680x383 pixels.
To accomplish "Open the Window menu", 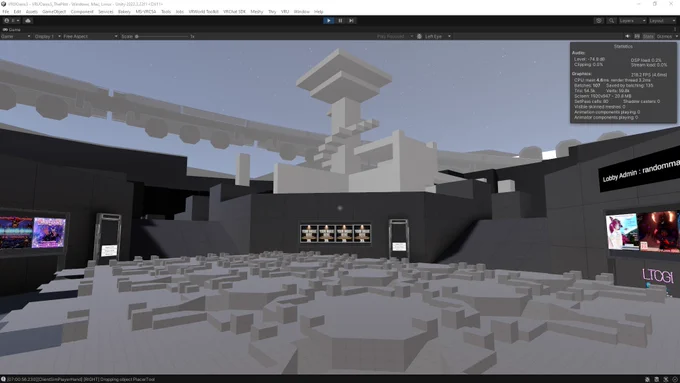I will click(x=301, y=12).
